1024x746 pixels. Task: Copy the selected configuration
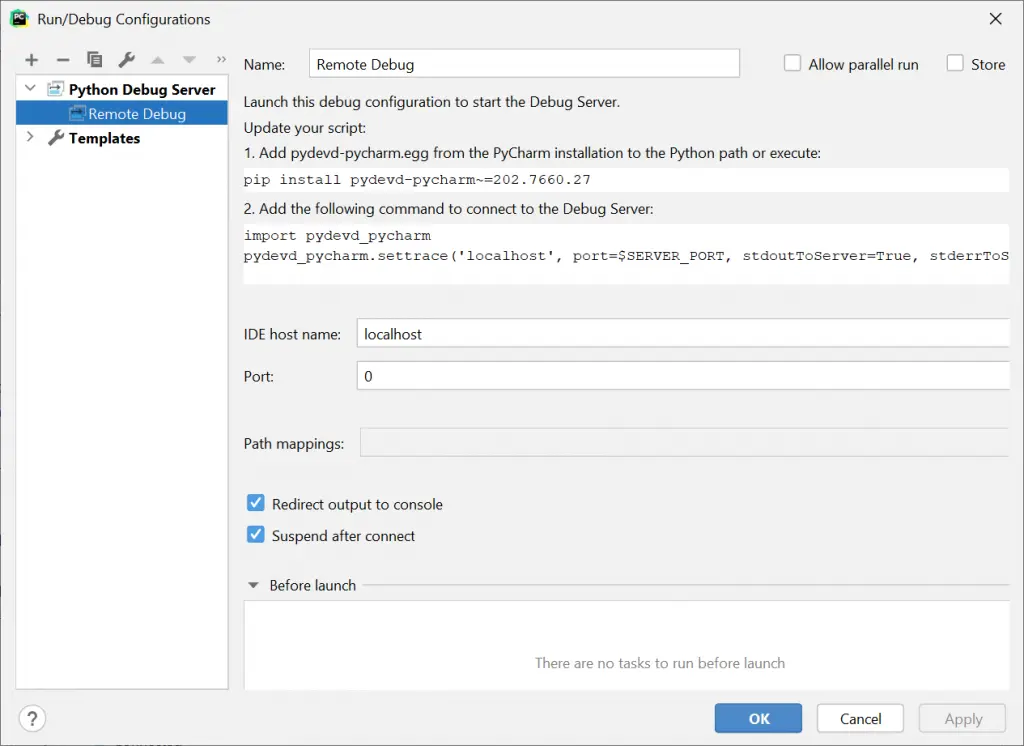point(95,60)
